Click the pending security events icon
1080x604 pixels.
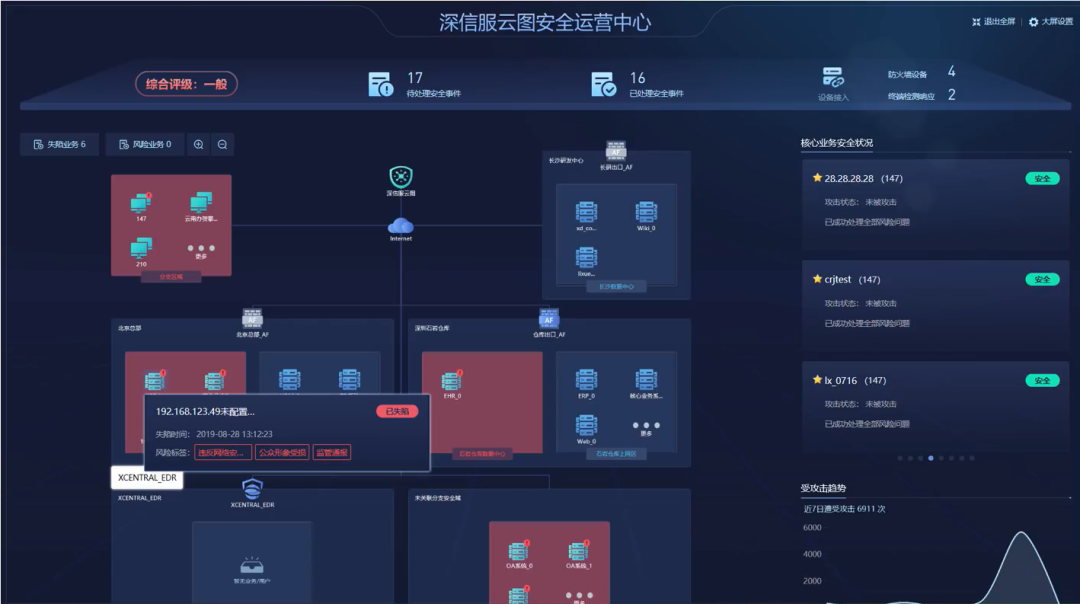pyautogui.click(x=380, y=84)
